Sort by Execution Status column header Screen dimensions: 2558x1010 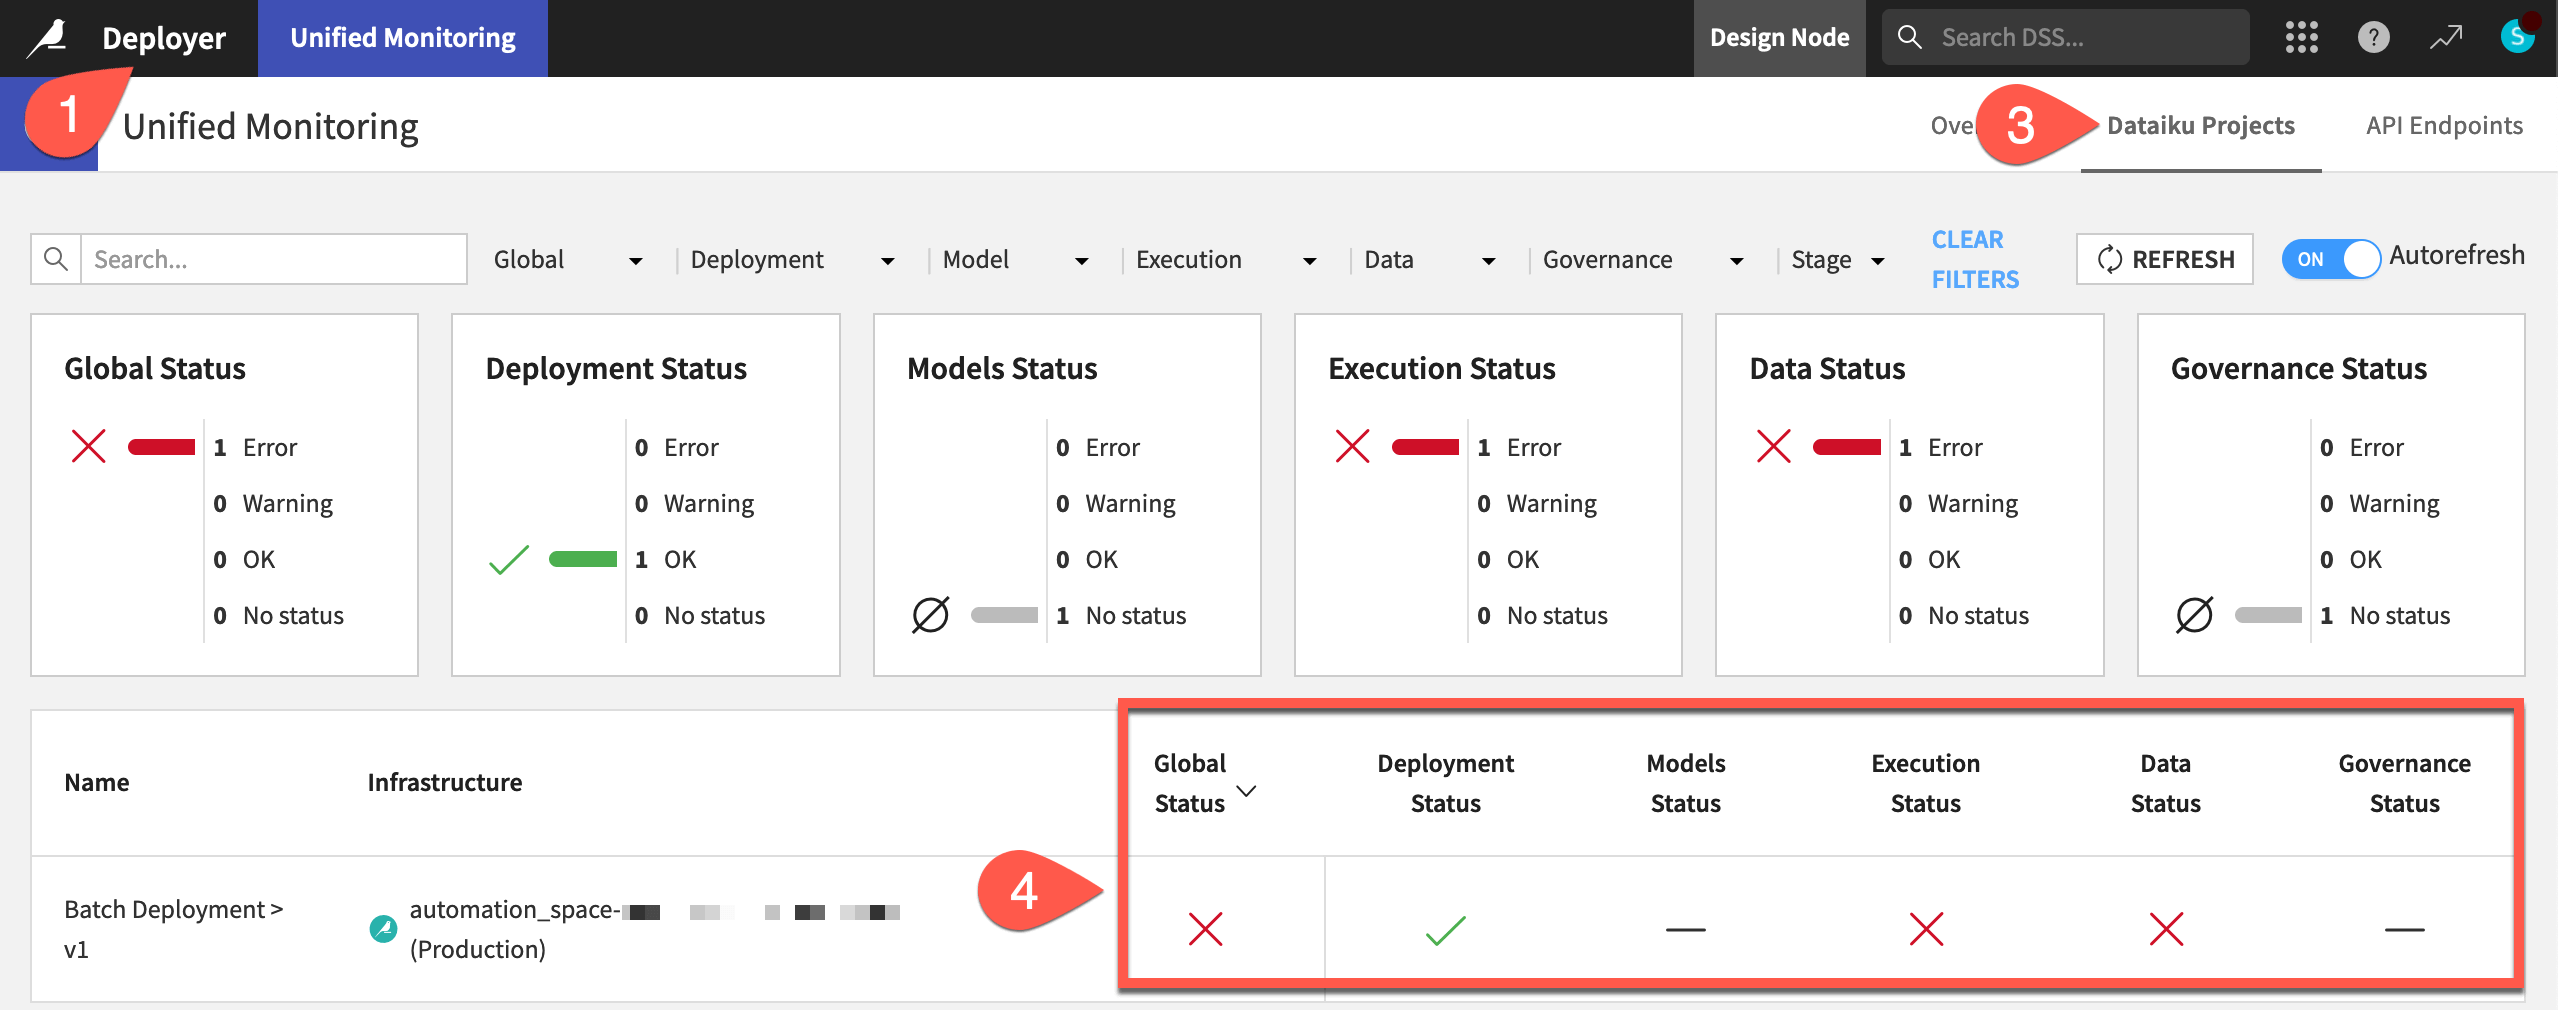[1925, 783]
